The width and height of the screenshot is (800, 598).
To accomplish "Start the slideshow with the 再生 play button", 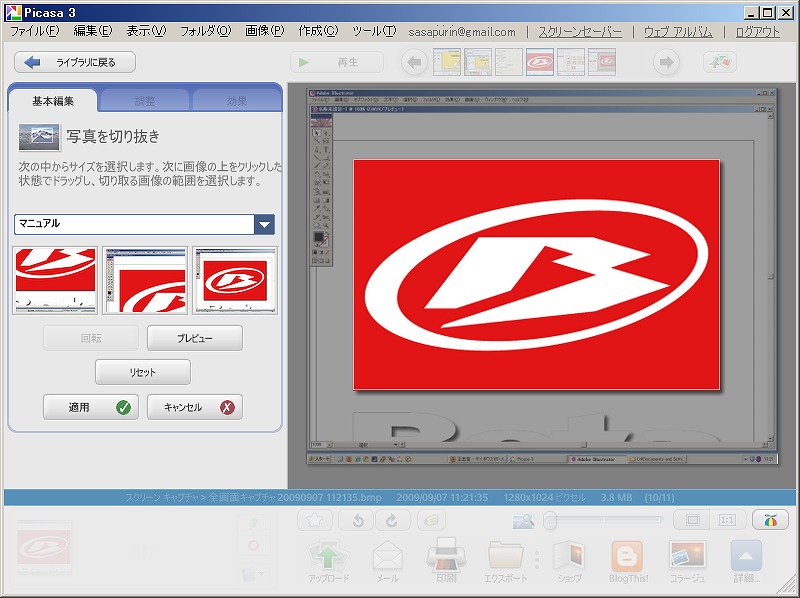I will 337,62.
